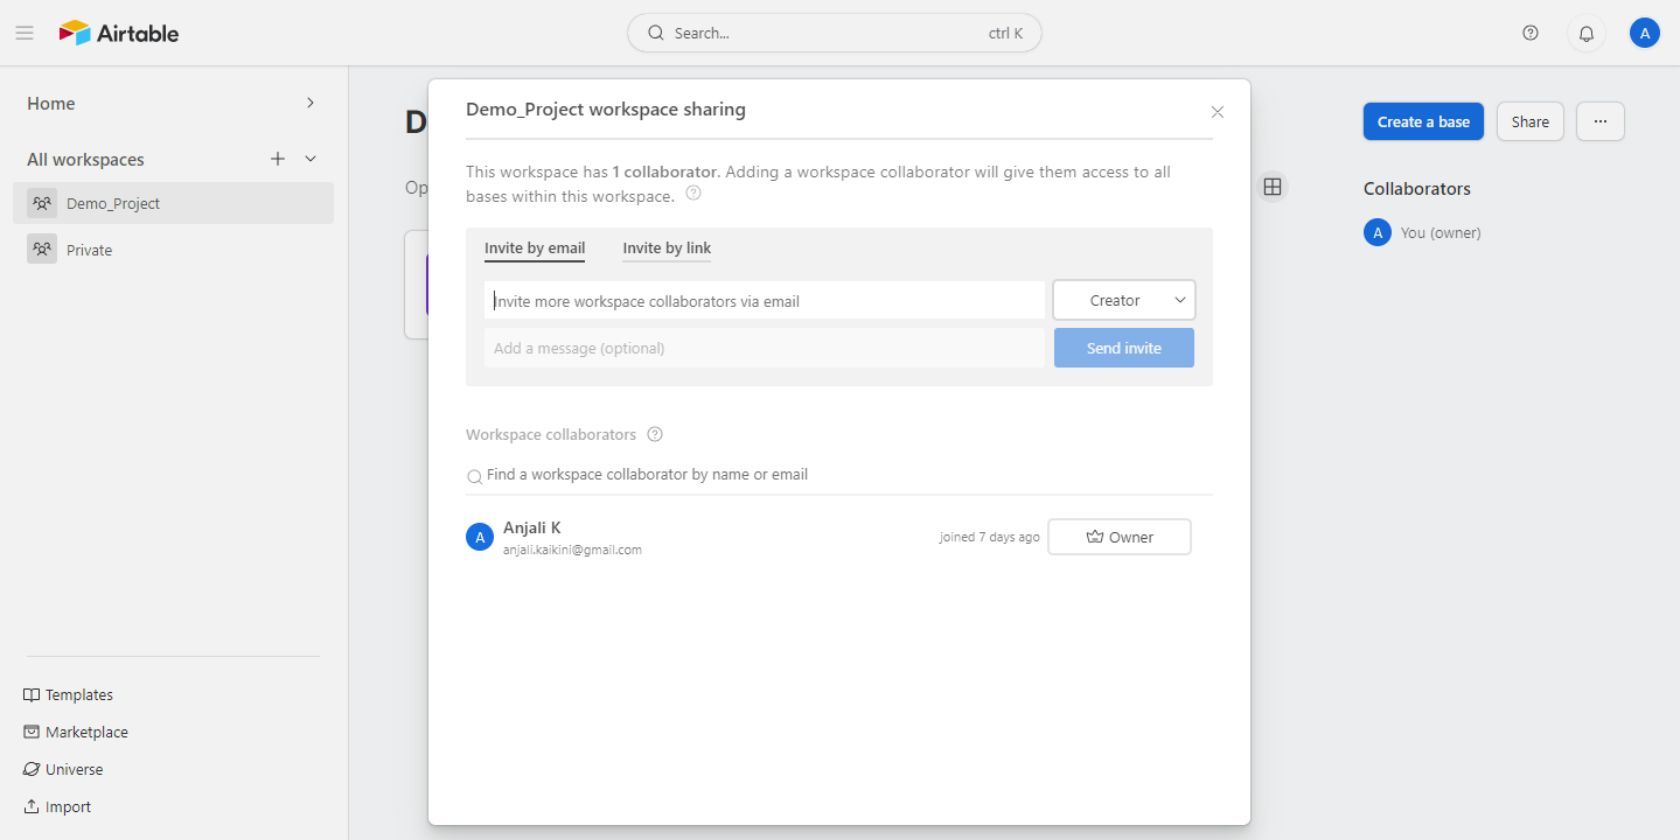This screenshot has width=1680, height=840.
Task: Open the Templates link
Action: click(78, 695)
